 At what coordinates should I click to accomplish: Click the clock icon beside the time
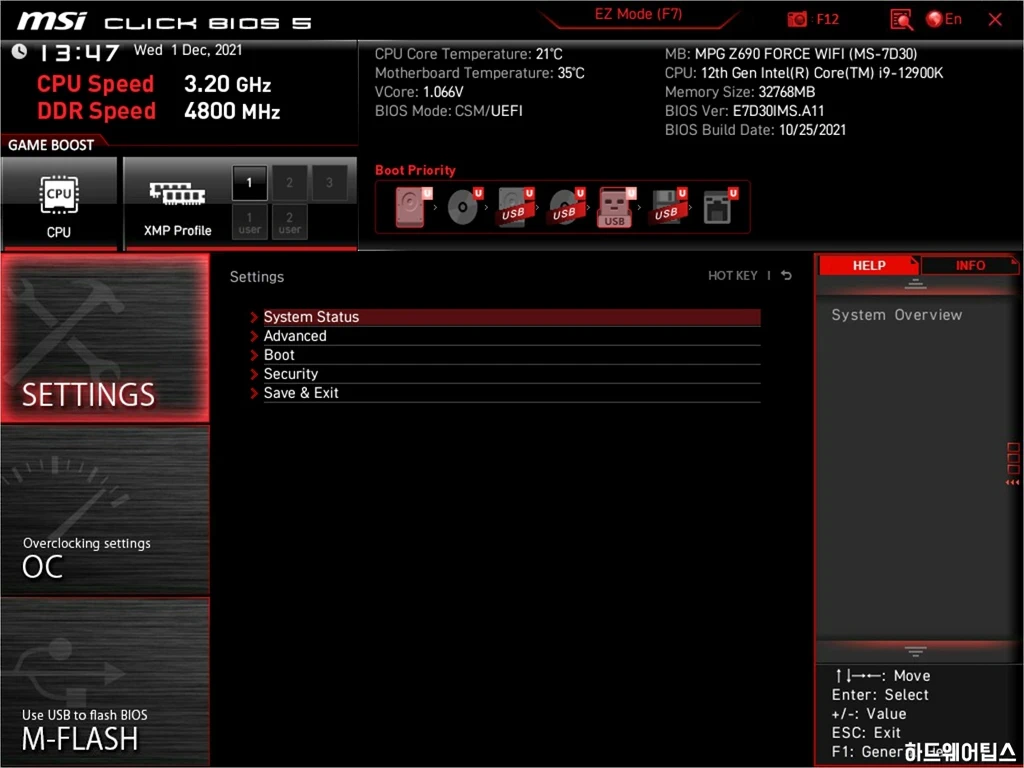click(20, 51)
